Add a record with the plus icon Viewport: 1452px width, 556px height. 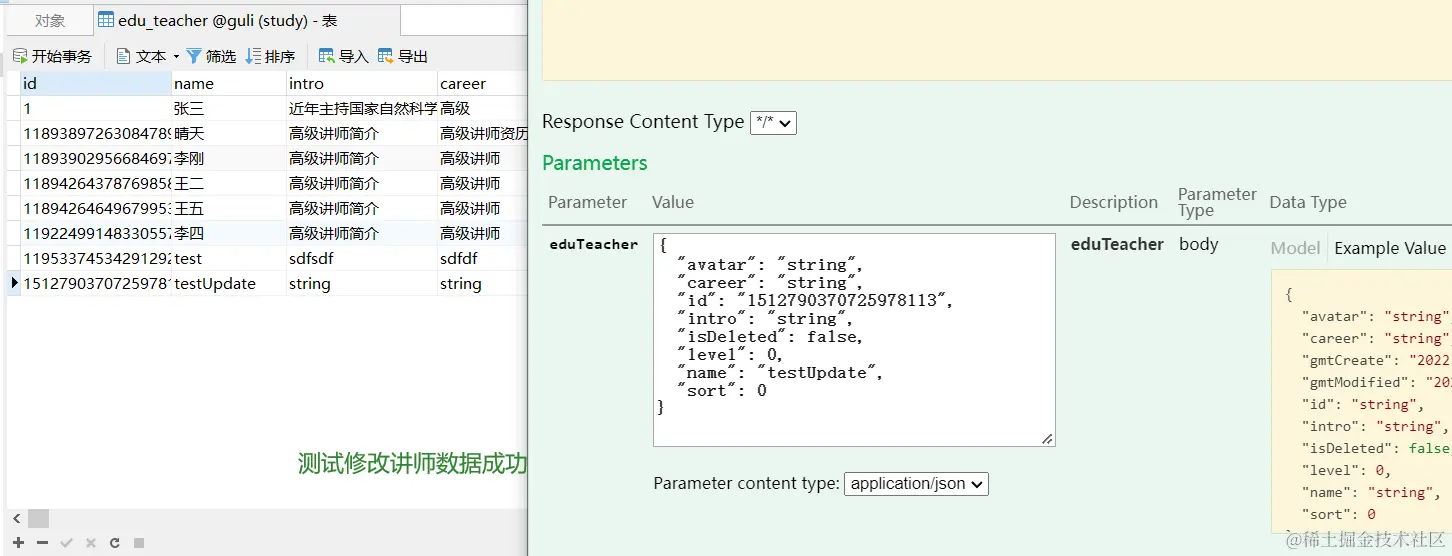(x=18, y=543)
